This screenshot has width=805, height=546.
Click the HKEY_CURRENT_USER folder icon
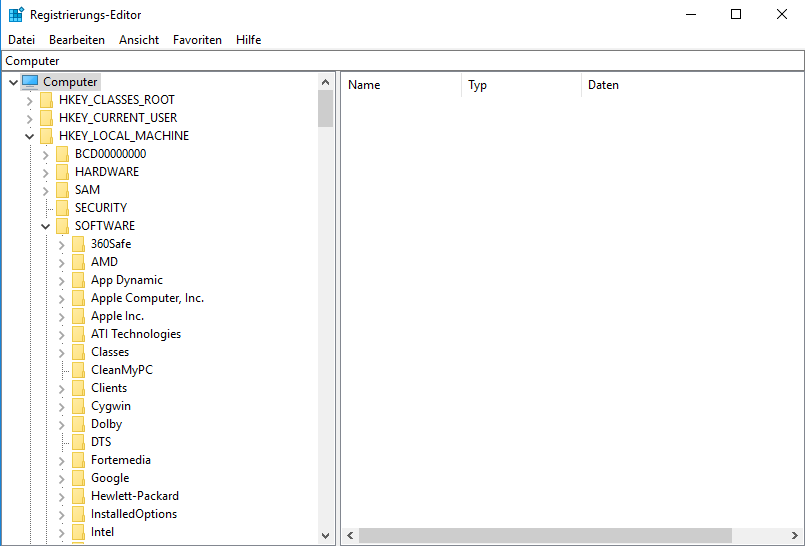pyautogui.click(x=46, y=118)
